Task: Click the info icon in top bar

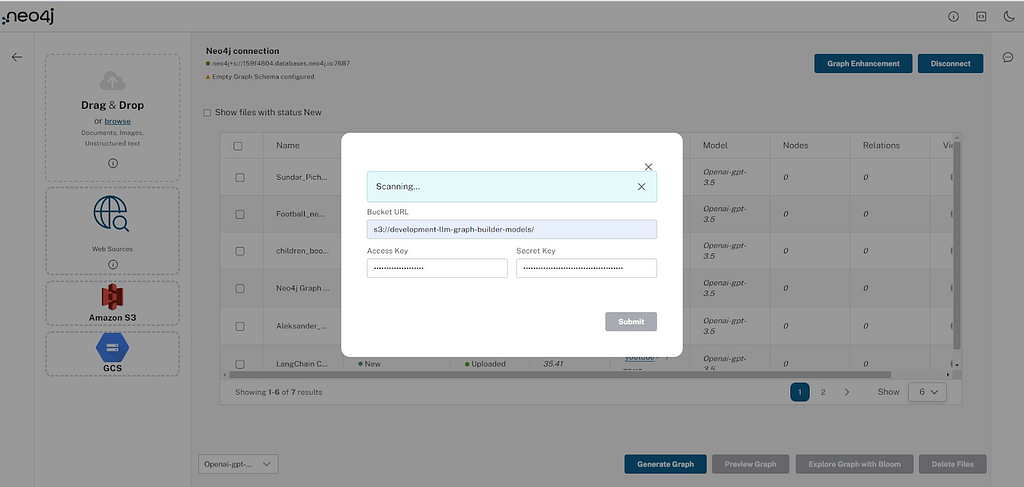Action: click(x=953, y=17)
